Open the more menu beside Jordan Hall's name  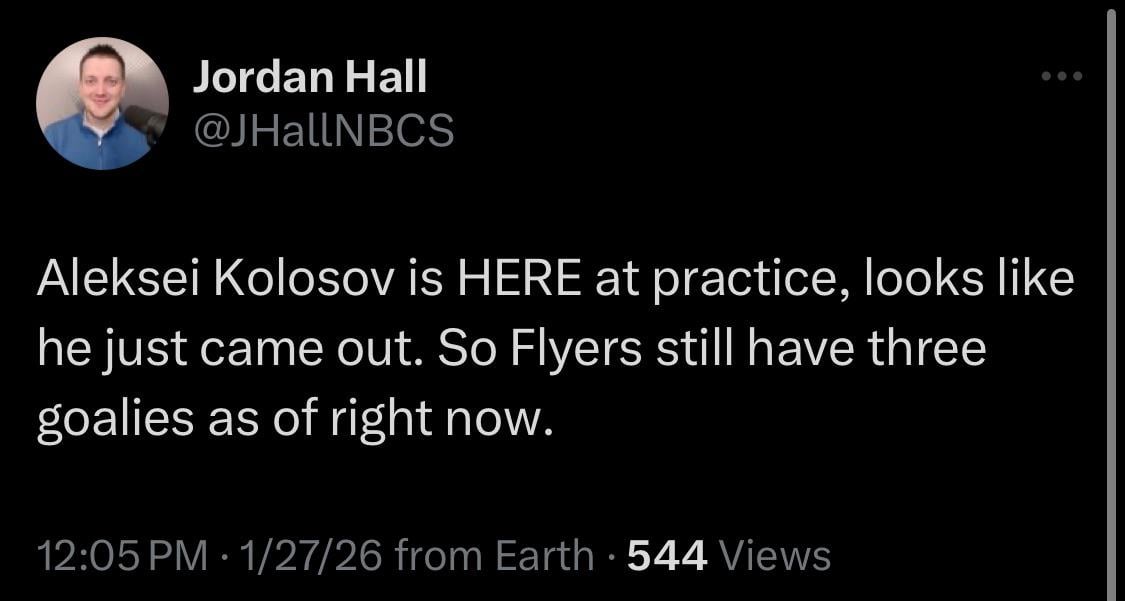click(x=1064, y=73)
